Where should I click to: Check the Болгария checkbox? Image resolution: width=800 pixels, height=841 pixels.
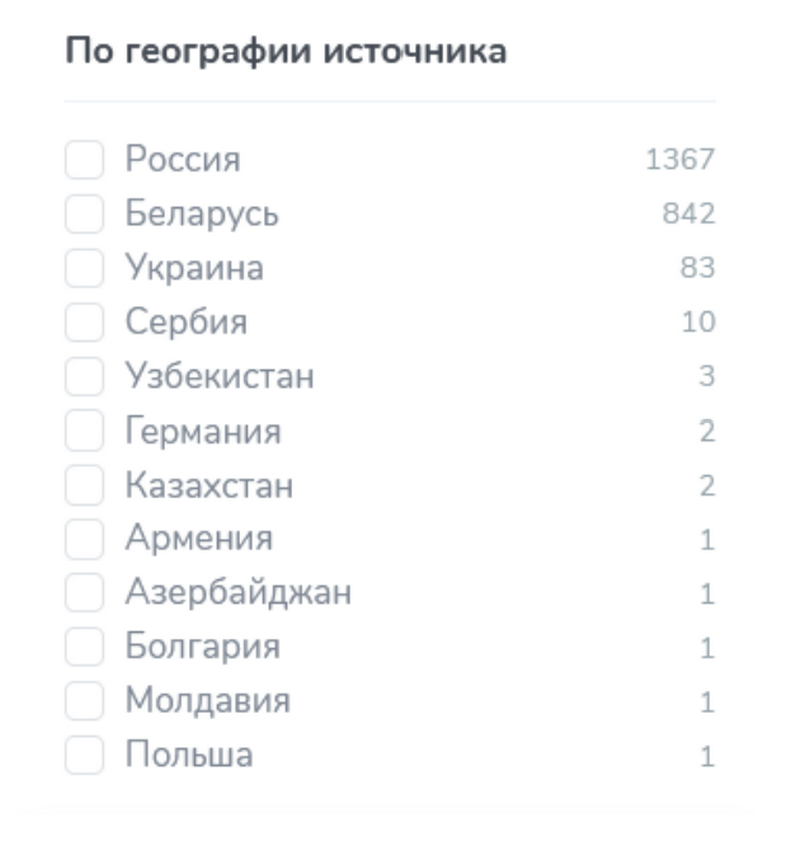coord(84,647)
